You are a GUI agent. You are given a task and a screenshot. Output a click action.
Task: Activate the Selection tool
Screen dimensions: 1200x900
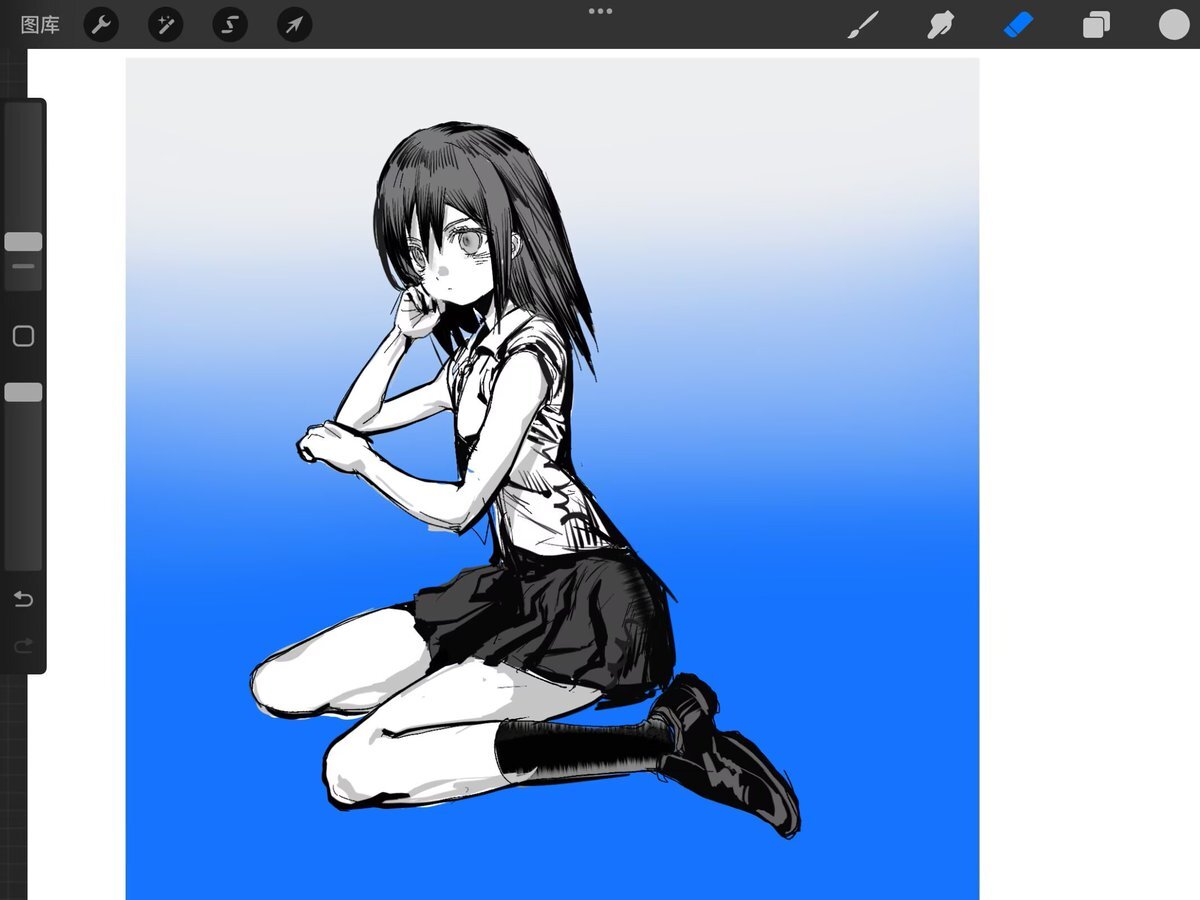(x=230, y=25)
